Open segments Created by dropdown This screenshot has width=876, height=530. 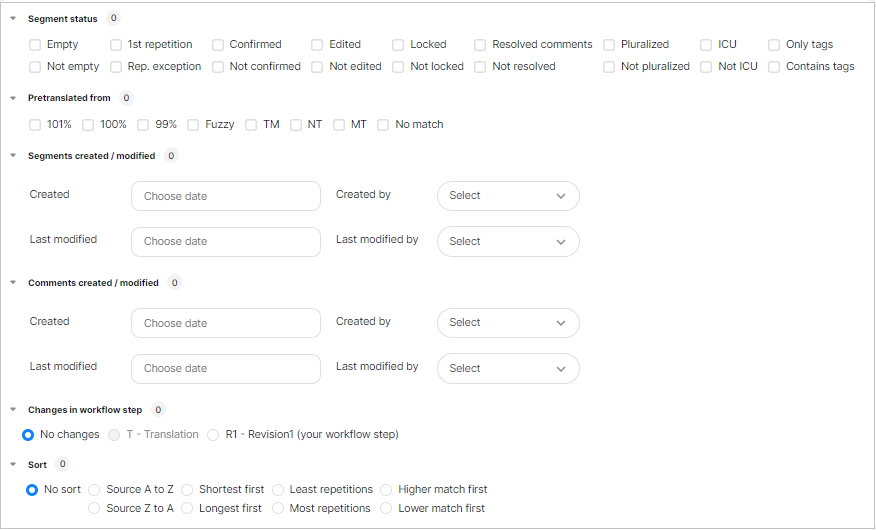coord(508,196)
